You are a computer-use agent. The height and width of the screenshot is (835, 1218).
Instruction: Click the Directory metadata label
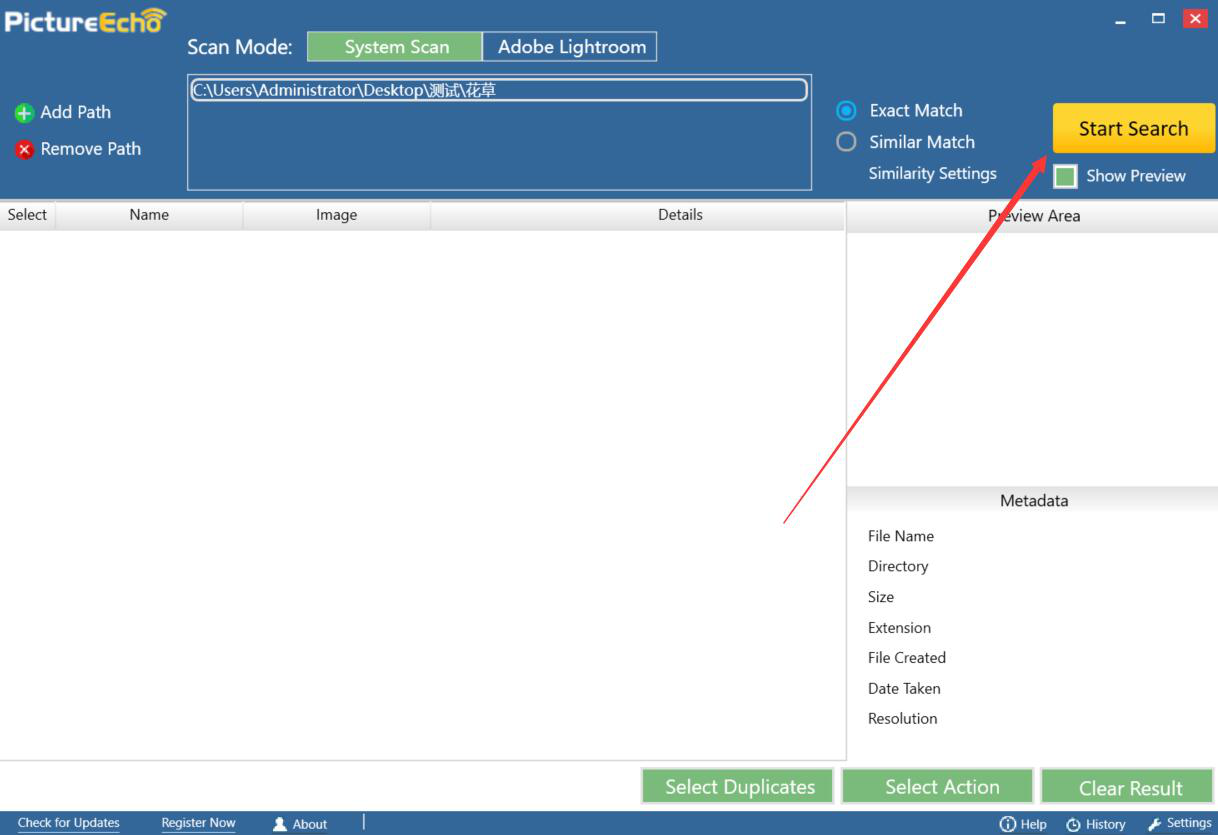click(898, 566)
